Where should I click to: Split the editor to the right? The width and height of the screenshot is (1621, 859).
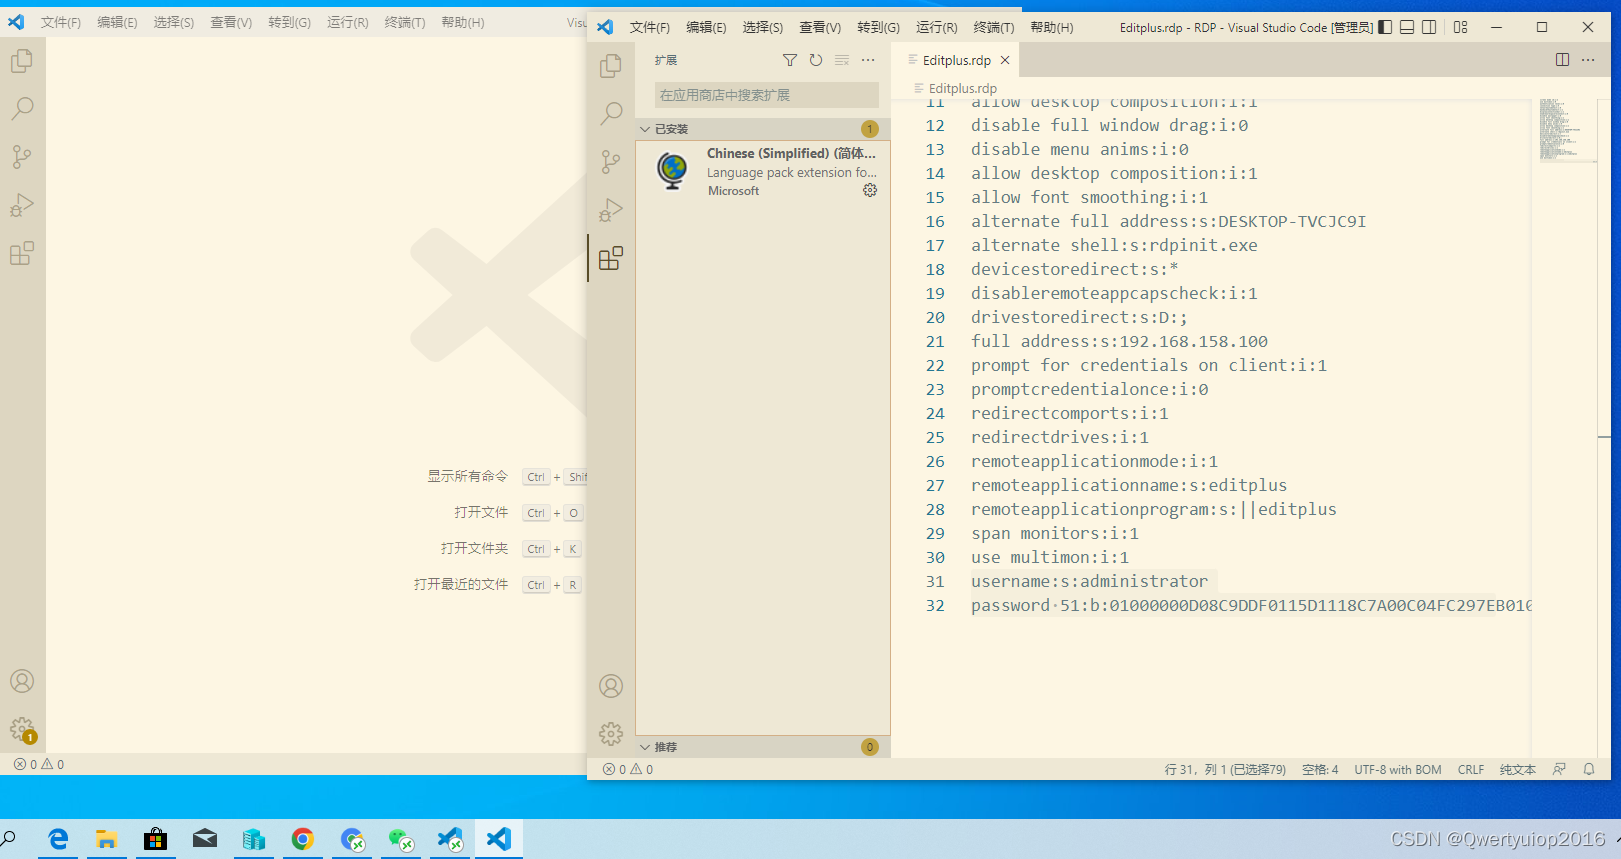1562,60
